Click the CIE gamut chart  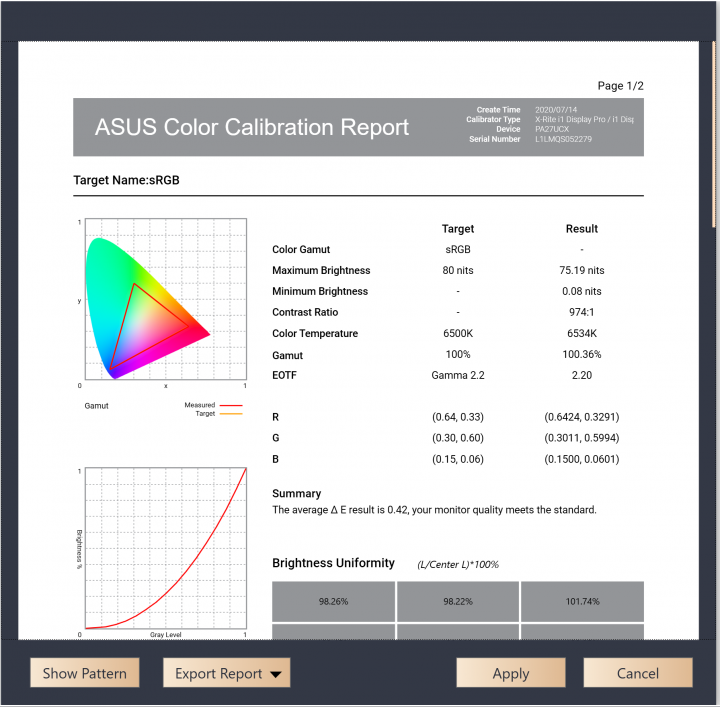click(166, 299)
